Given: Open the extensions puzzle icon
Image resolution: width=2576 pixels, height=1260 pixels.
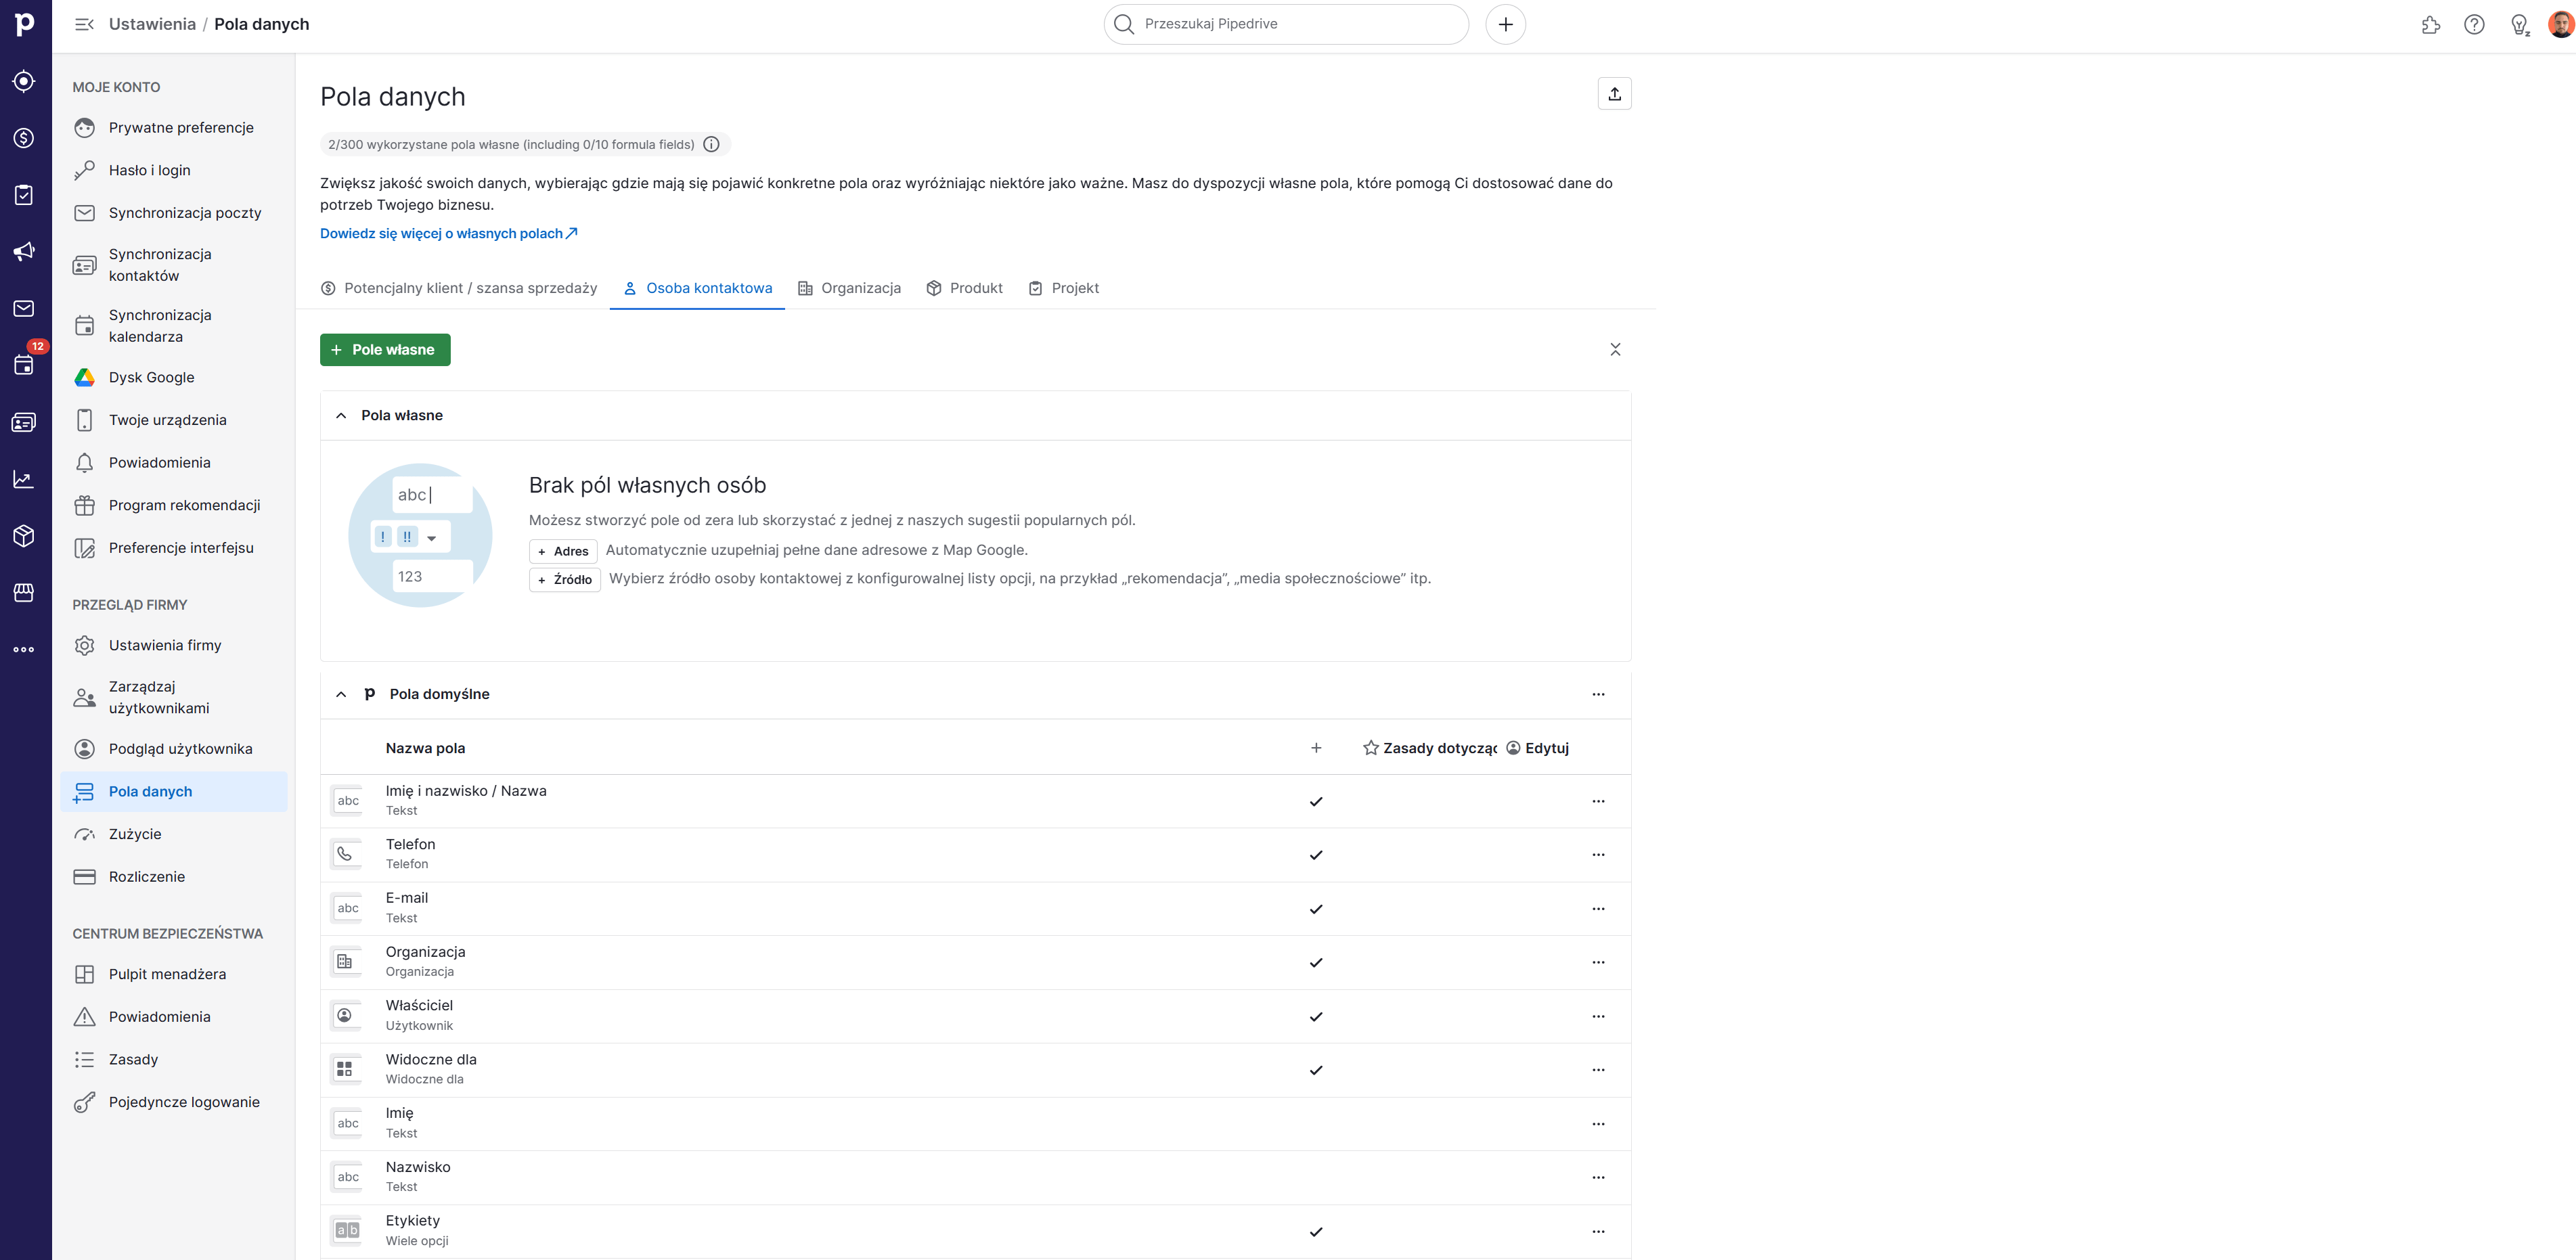Looking at the screenshot, I should (2431, 25).
